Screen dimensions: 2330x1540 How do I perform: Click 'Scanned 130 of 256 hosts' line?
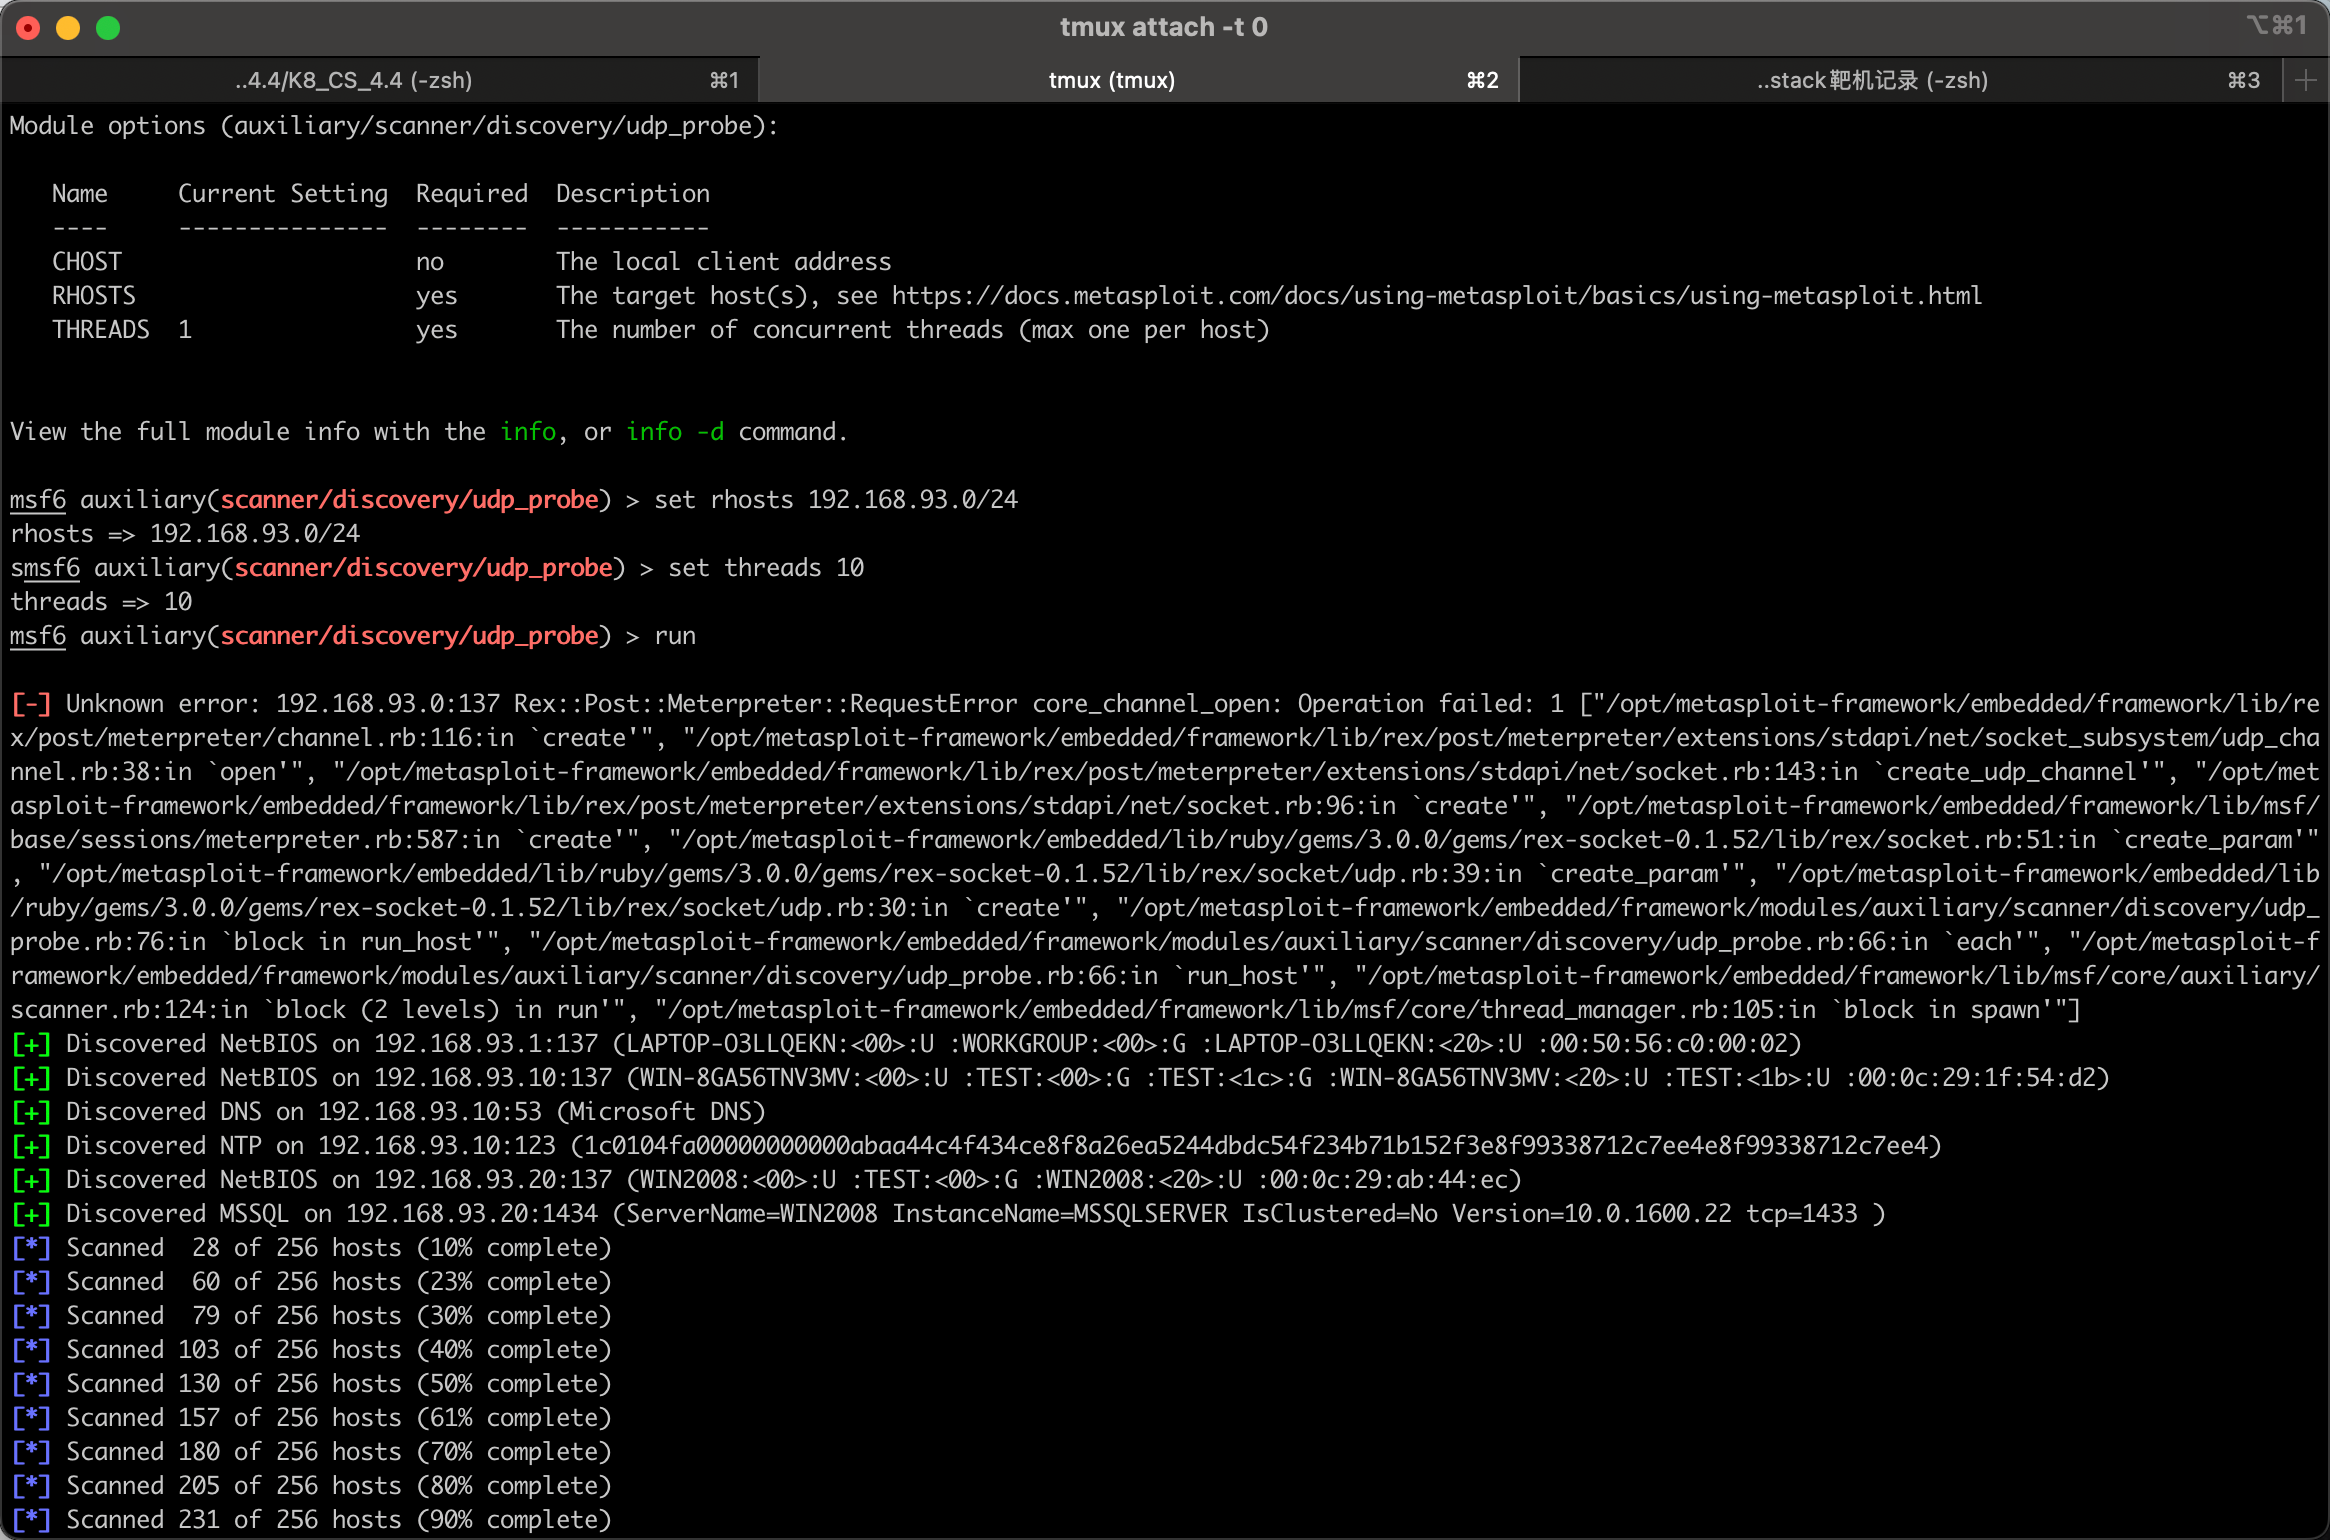coord(311,1384)
